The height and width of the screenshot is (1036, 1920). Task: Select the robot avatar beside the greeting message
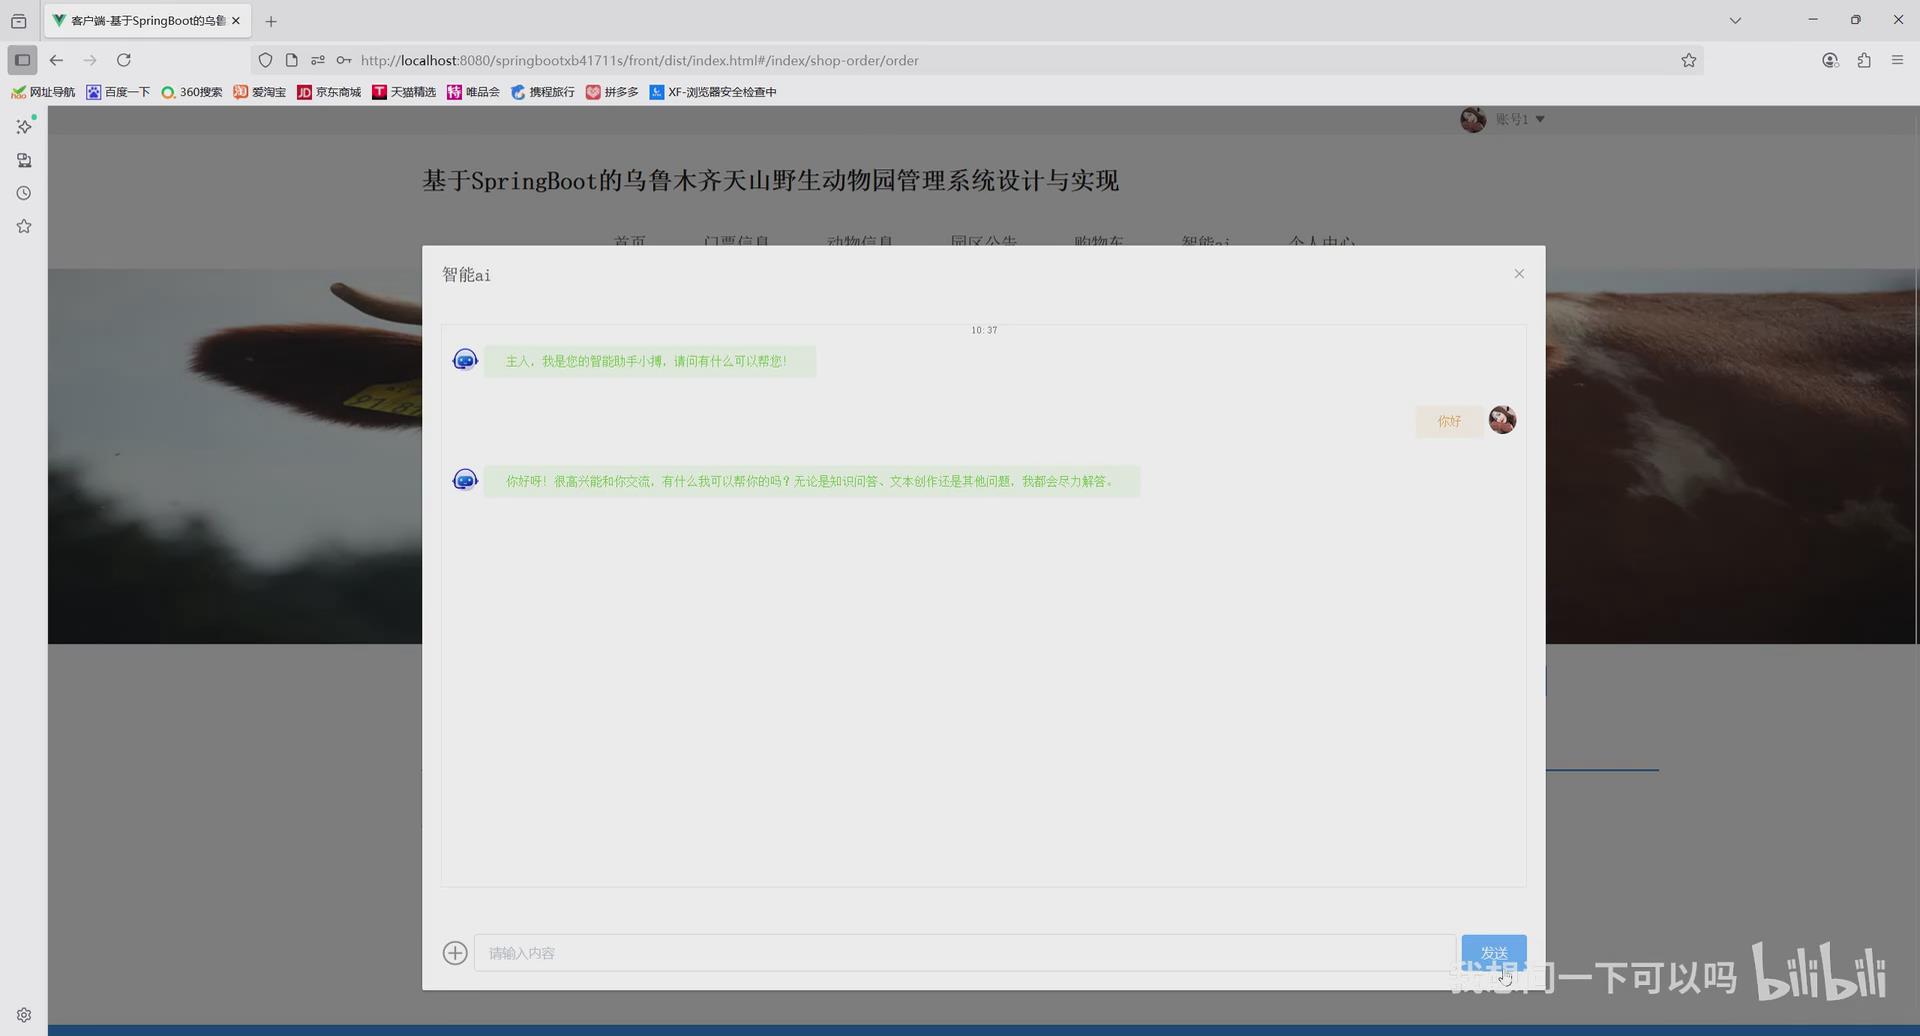click(465, 359)
